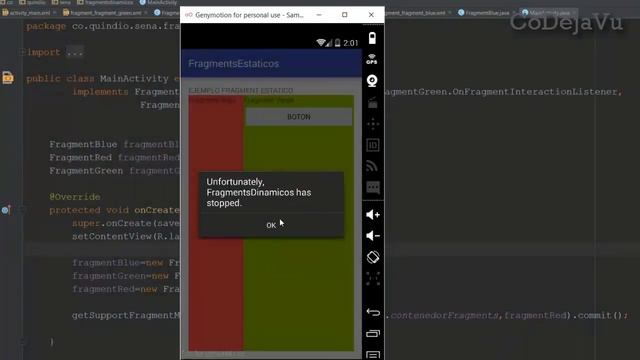Maximize the Genymotion window
Image resolution: width=640 pixels, height=360 pixels.
pyautogui.click(x=344, y=15)
